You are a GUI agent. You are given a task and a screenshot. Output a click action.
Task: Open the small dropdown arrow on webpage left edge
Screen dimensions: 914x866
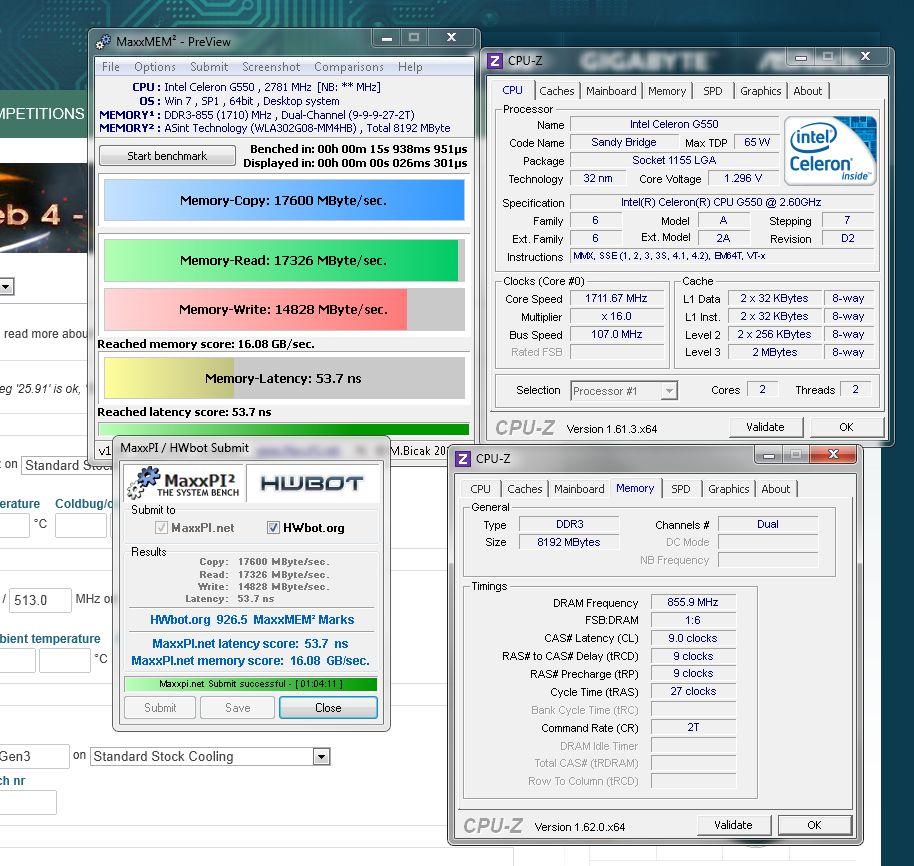(x=6, y=286)
